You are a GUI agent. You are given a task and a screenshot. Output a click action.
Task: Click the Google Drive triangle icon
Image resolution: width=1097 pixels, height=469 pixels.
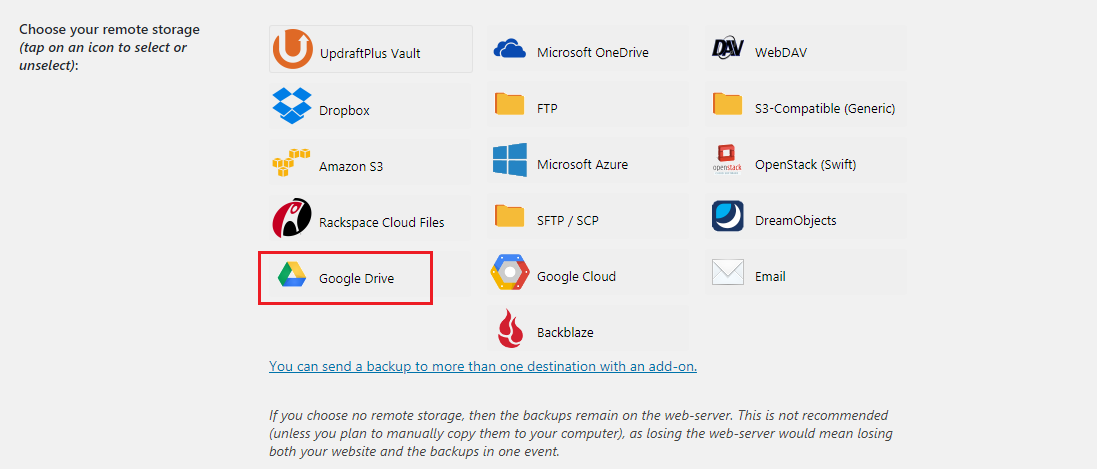pos(292,275)
